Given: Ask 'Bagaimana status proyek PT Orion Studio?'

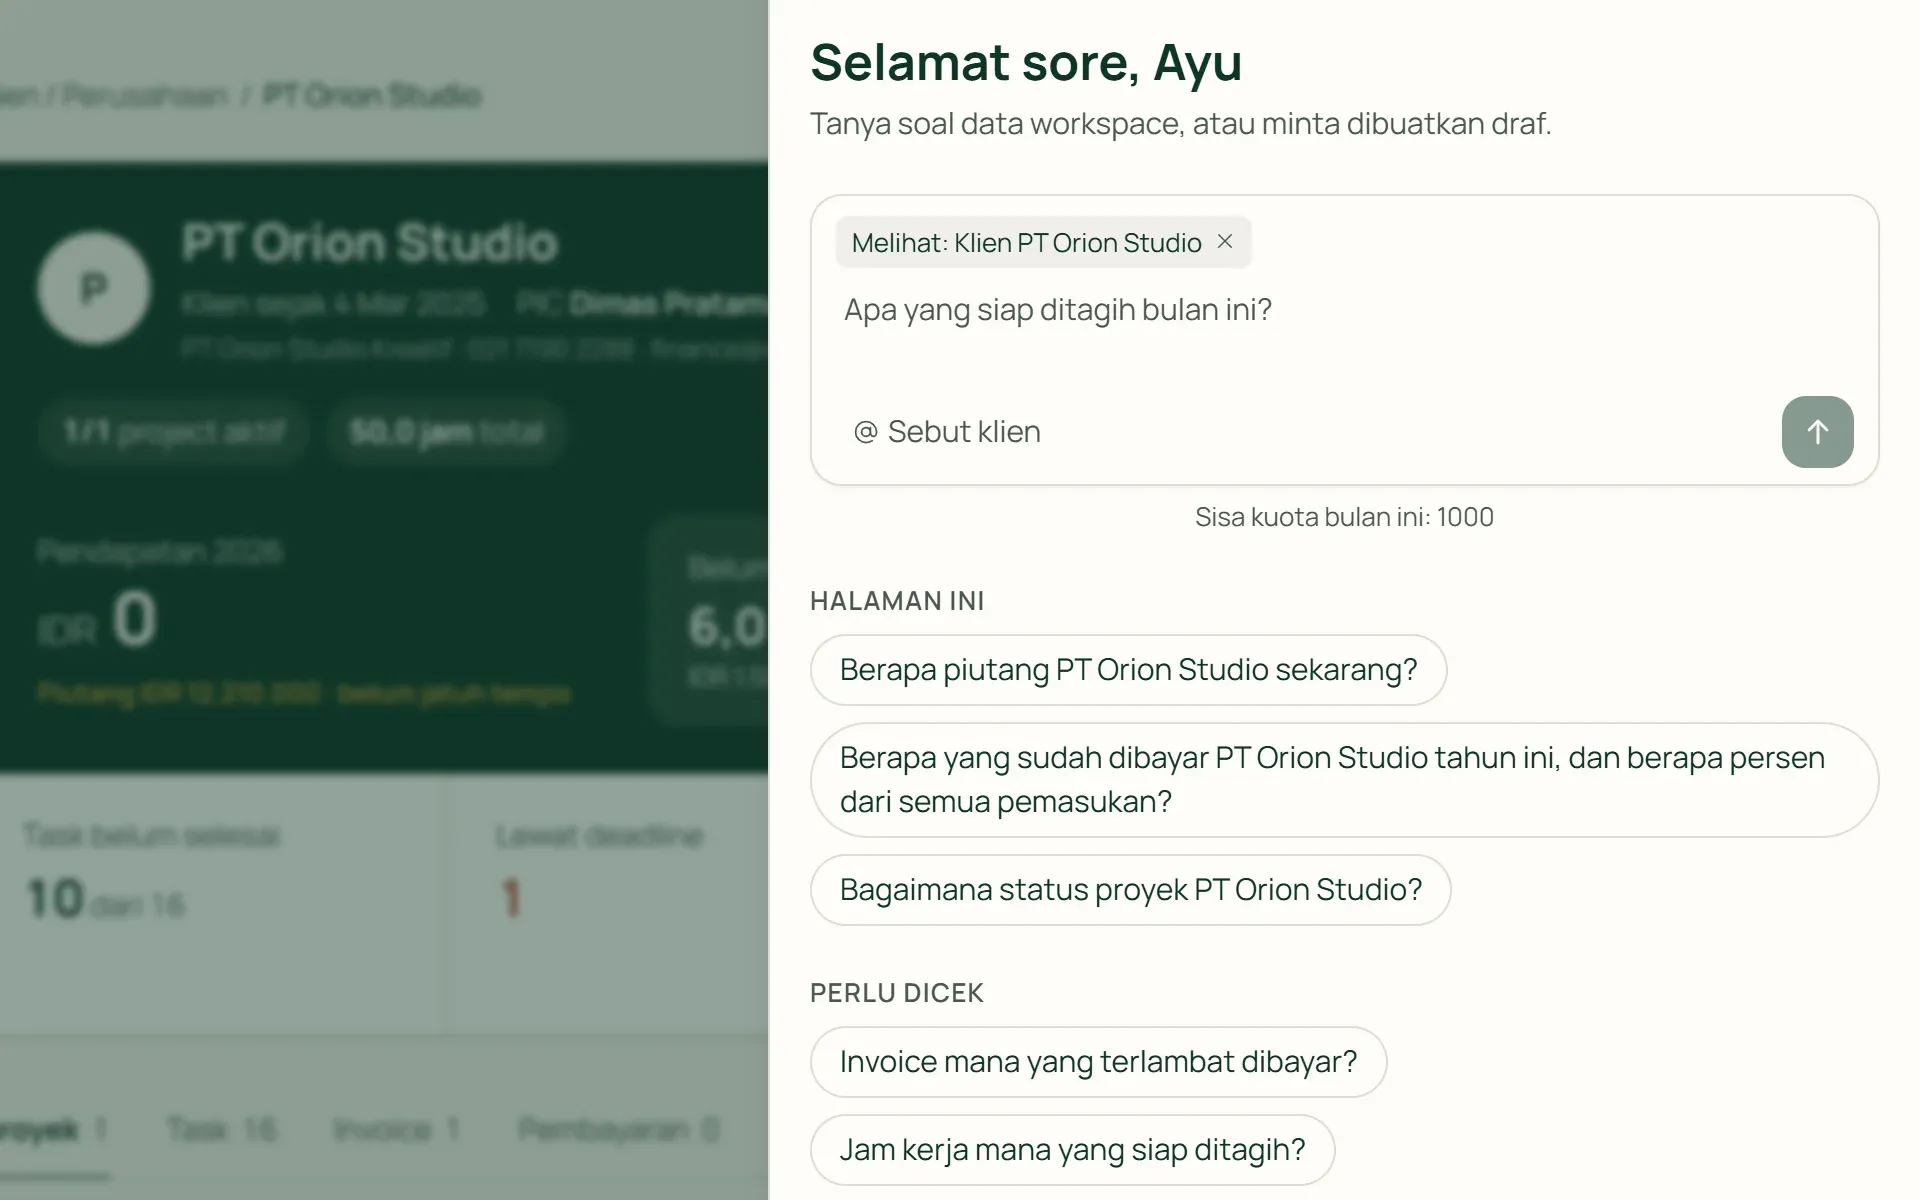Looking at the screenshot, I should tap(1130, 890).
